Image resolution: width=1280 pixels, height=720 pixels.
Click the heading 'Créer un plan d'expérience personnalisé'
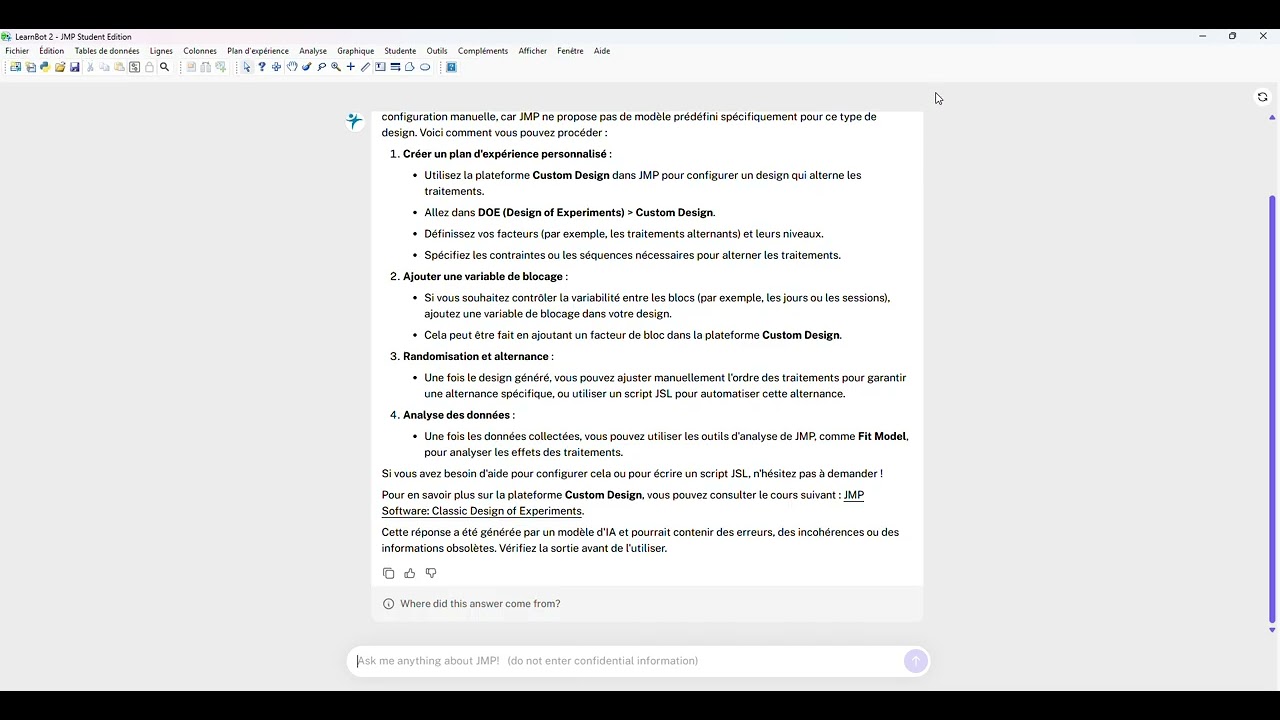click(505, 154)
